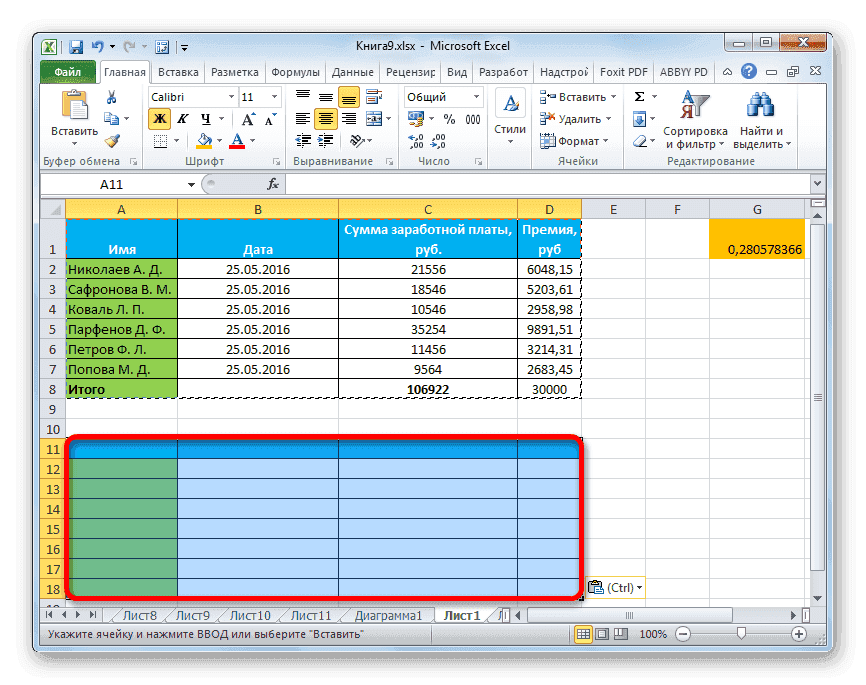Image resolution: width=866 pixels, height=685 pixels.
Task: Apply underline with the Ч icon
Action: pyautogui.click(x=207, y=119)
